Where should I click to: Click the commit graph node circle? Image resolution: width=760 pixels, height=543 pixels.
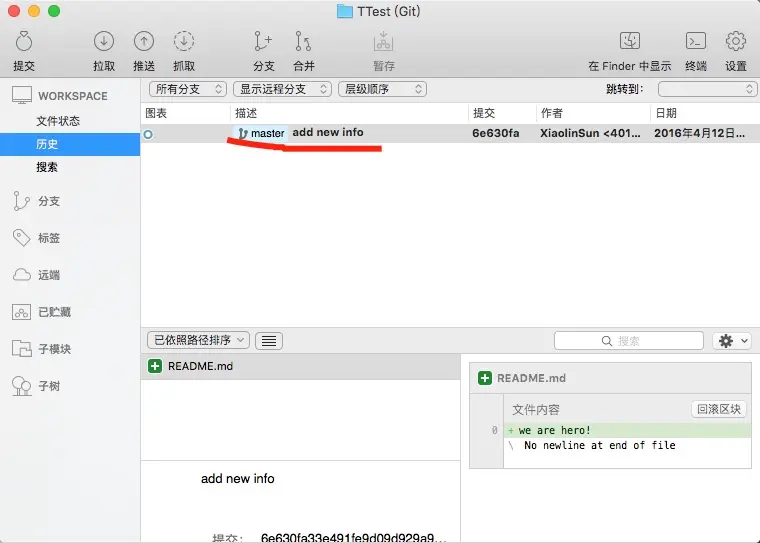click(x=148, y=134)
